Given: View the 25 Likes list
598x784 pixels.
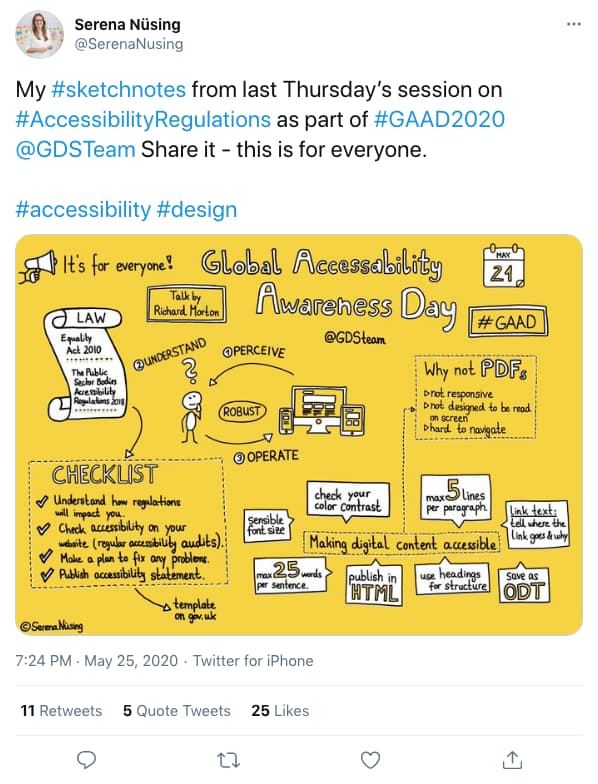Looking at the screenshot, I should point(280,710).
